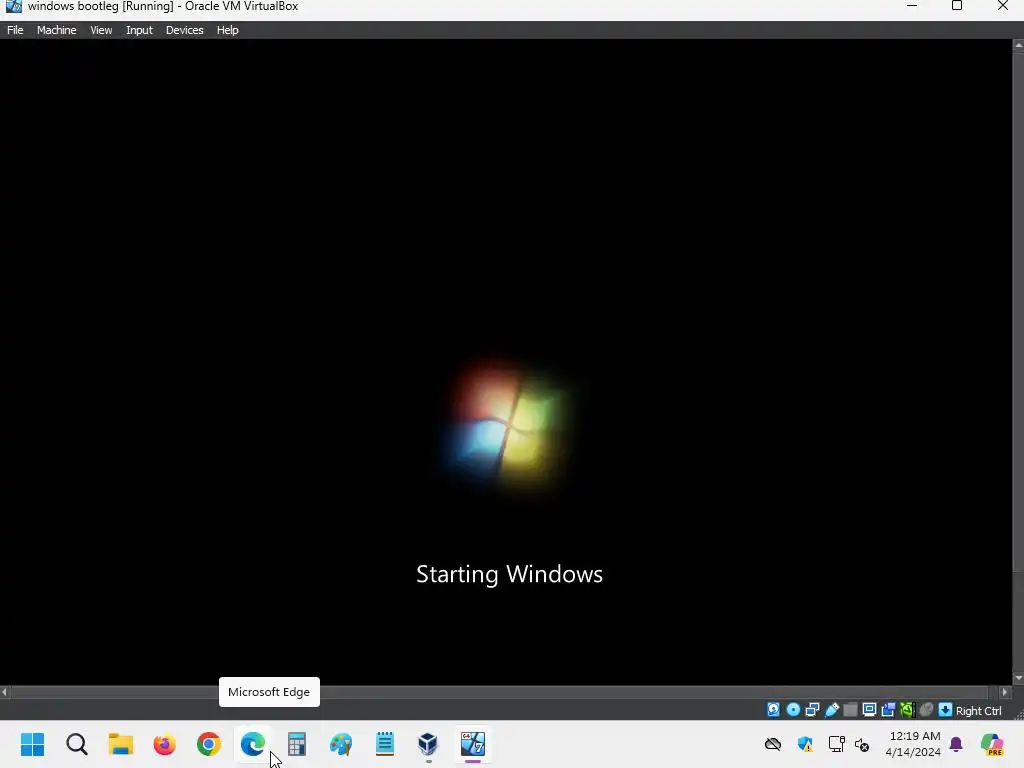Click the horizontal scrollbar right arrow
The height and width of the screenshot is (768, 1024).
1005,692
